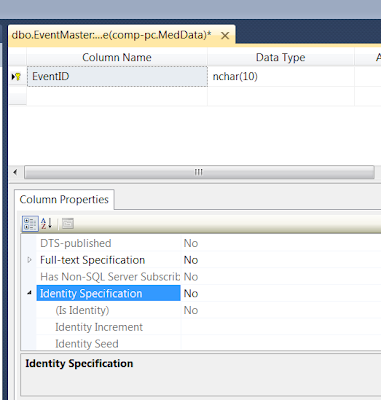
Task: Click the nchar(10) data type cell
Action: pyautogui.click(x=281, y=77)
